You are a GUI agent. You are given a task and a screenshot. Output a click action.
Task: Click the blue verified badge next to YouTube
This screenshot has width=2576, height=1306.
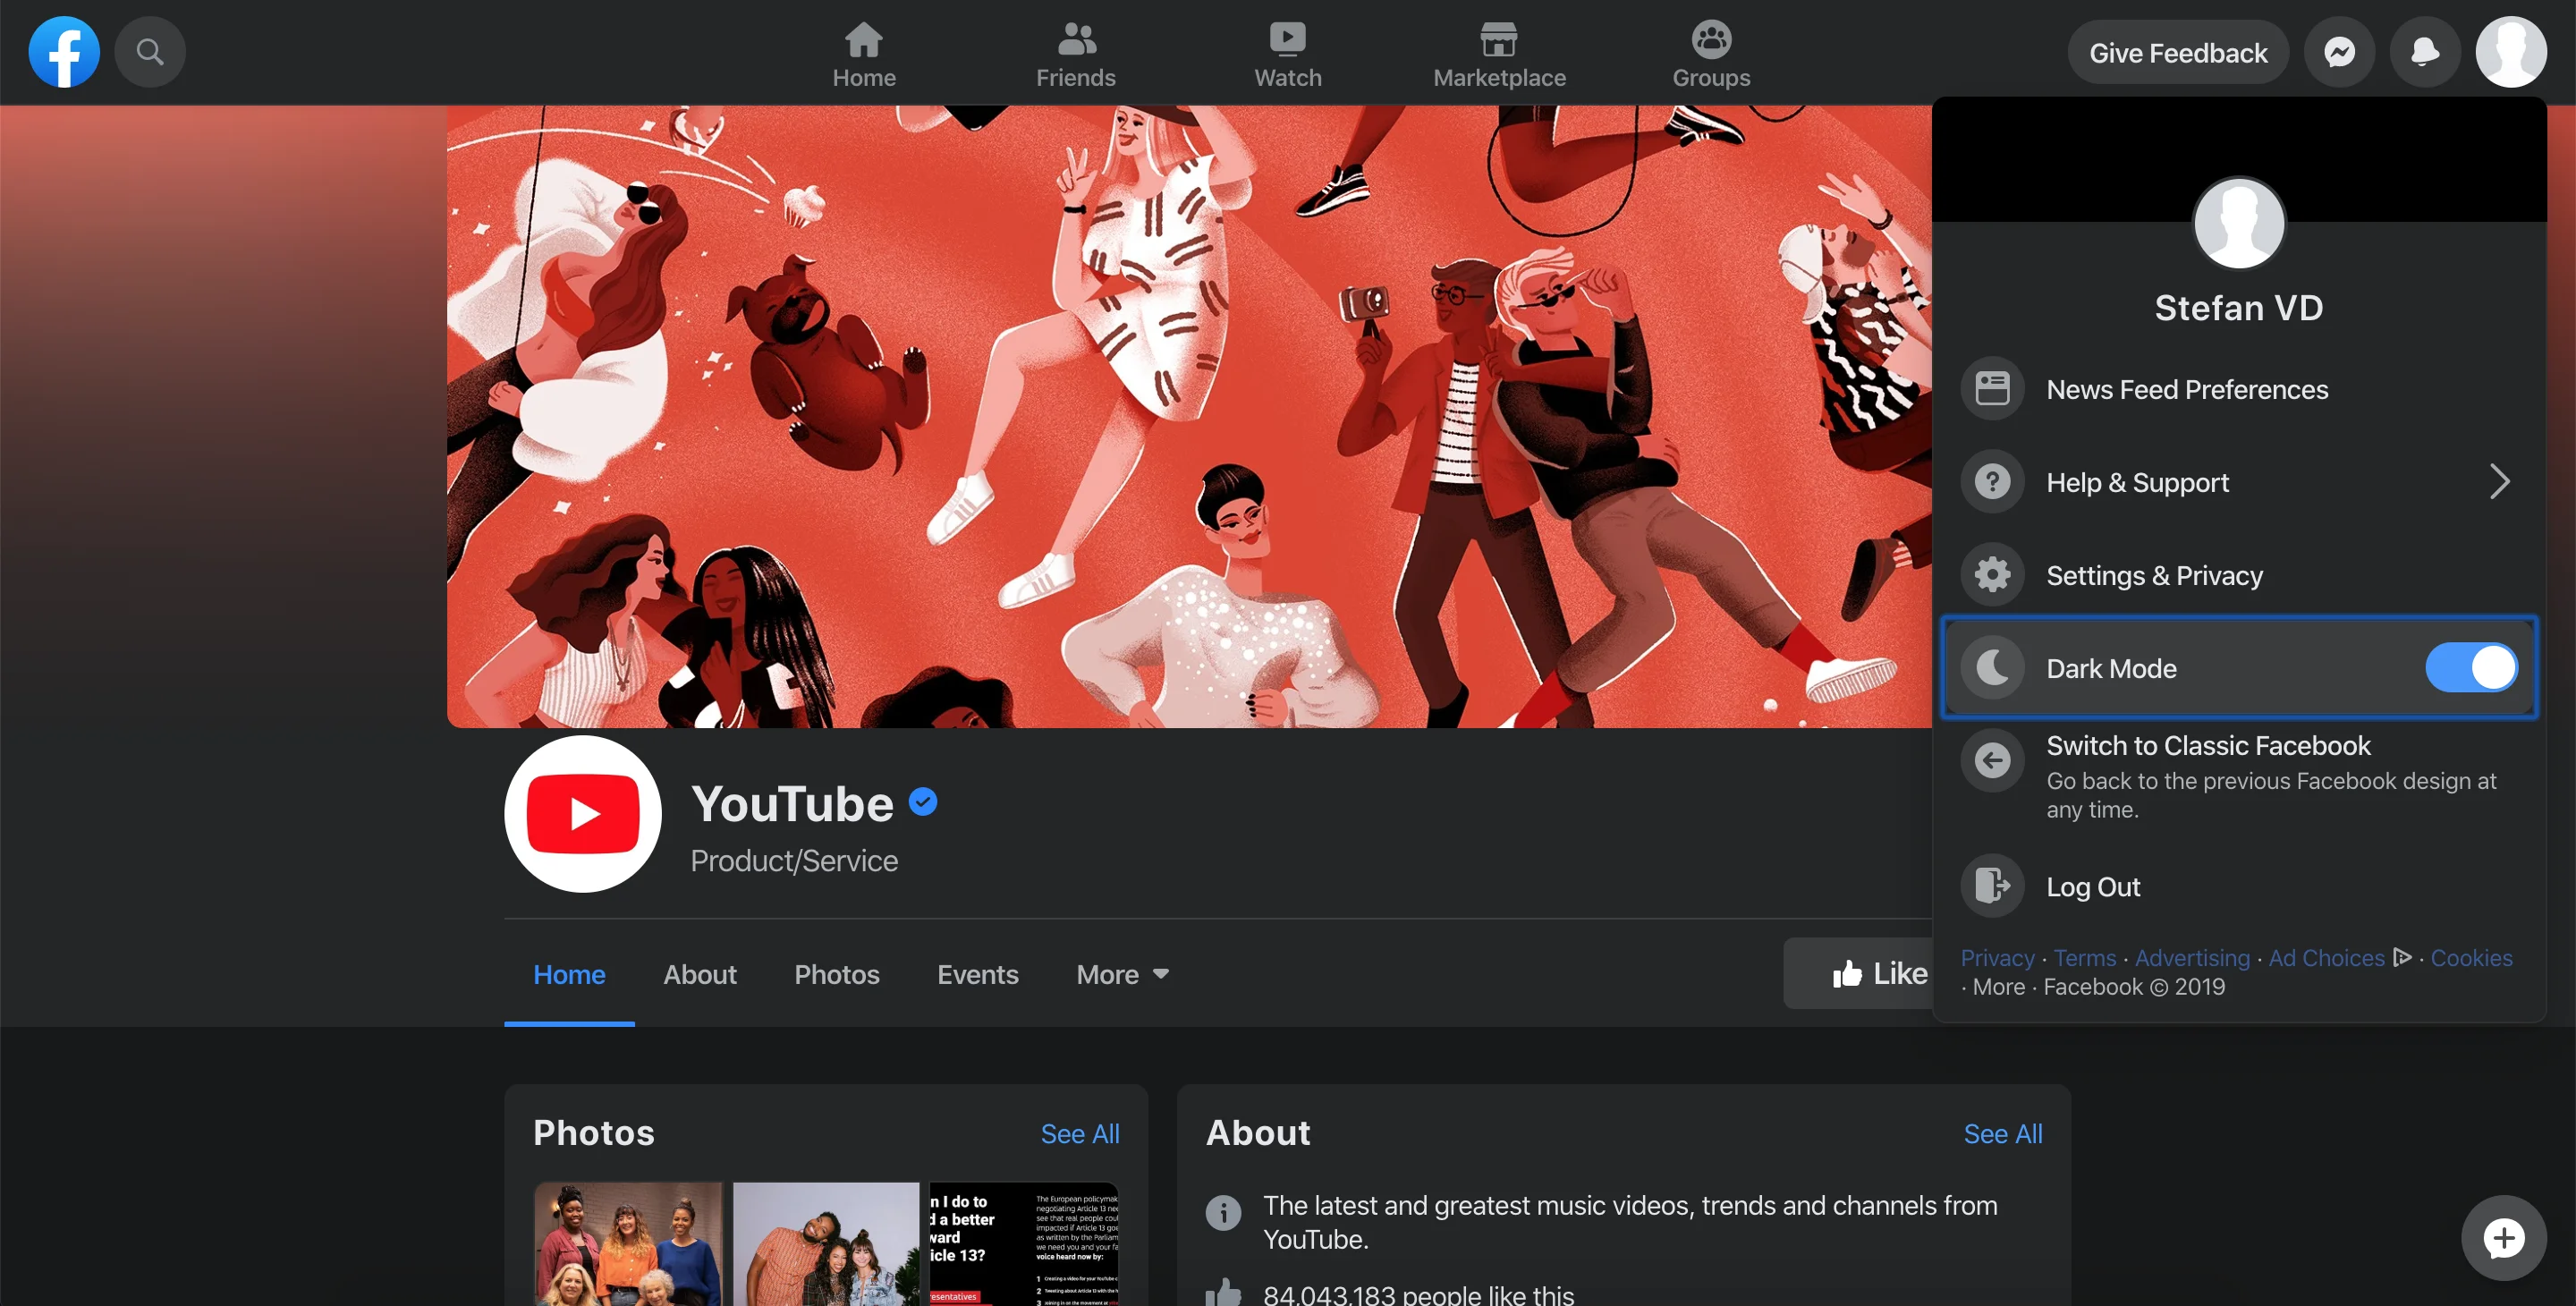click(923, 802)
